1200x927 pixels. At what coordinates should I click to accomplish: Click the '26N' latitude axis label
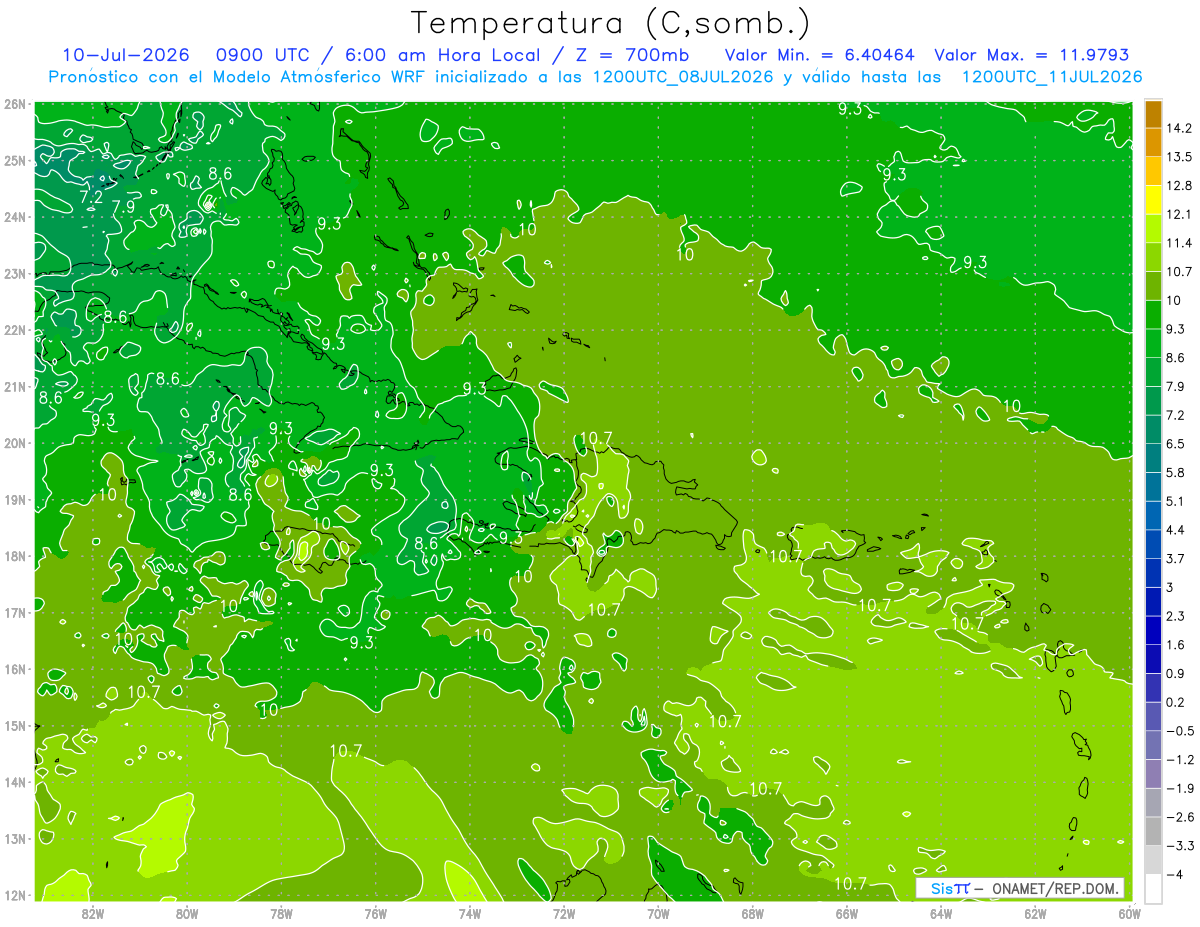tap(15, 104)
